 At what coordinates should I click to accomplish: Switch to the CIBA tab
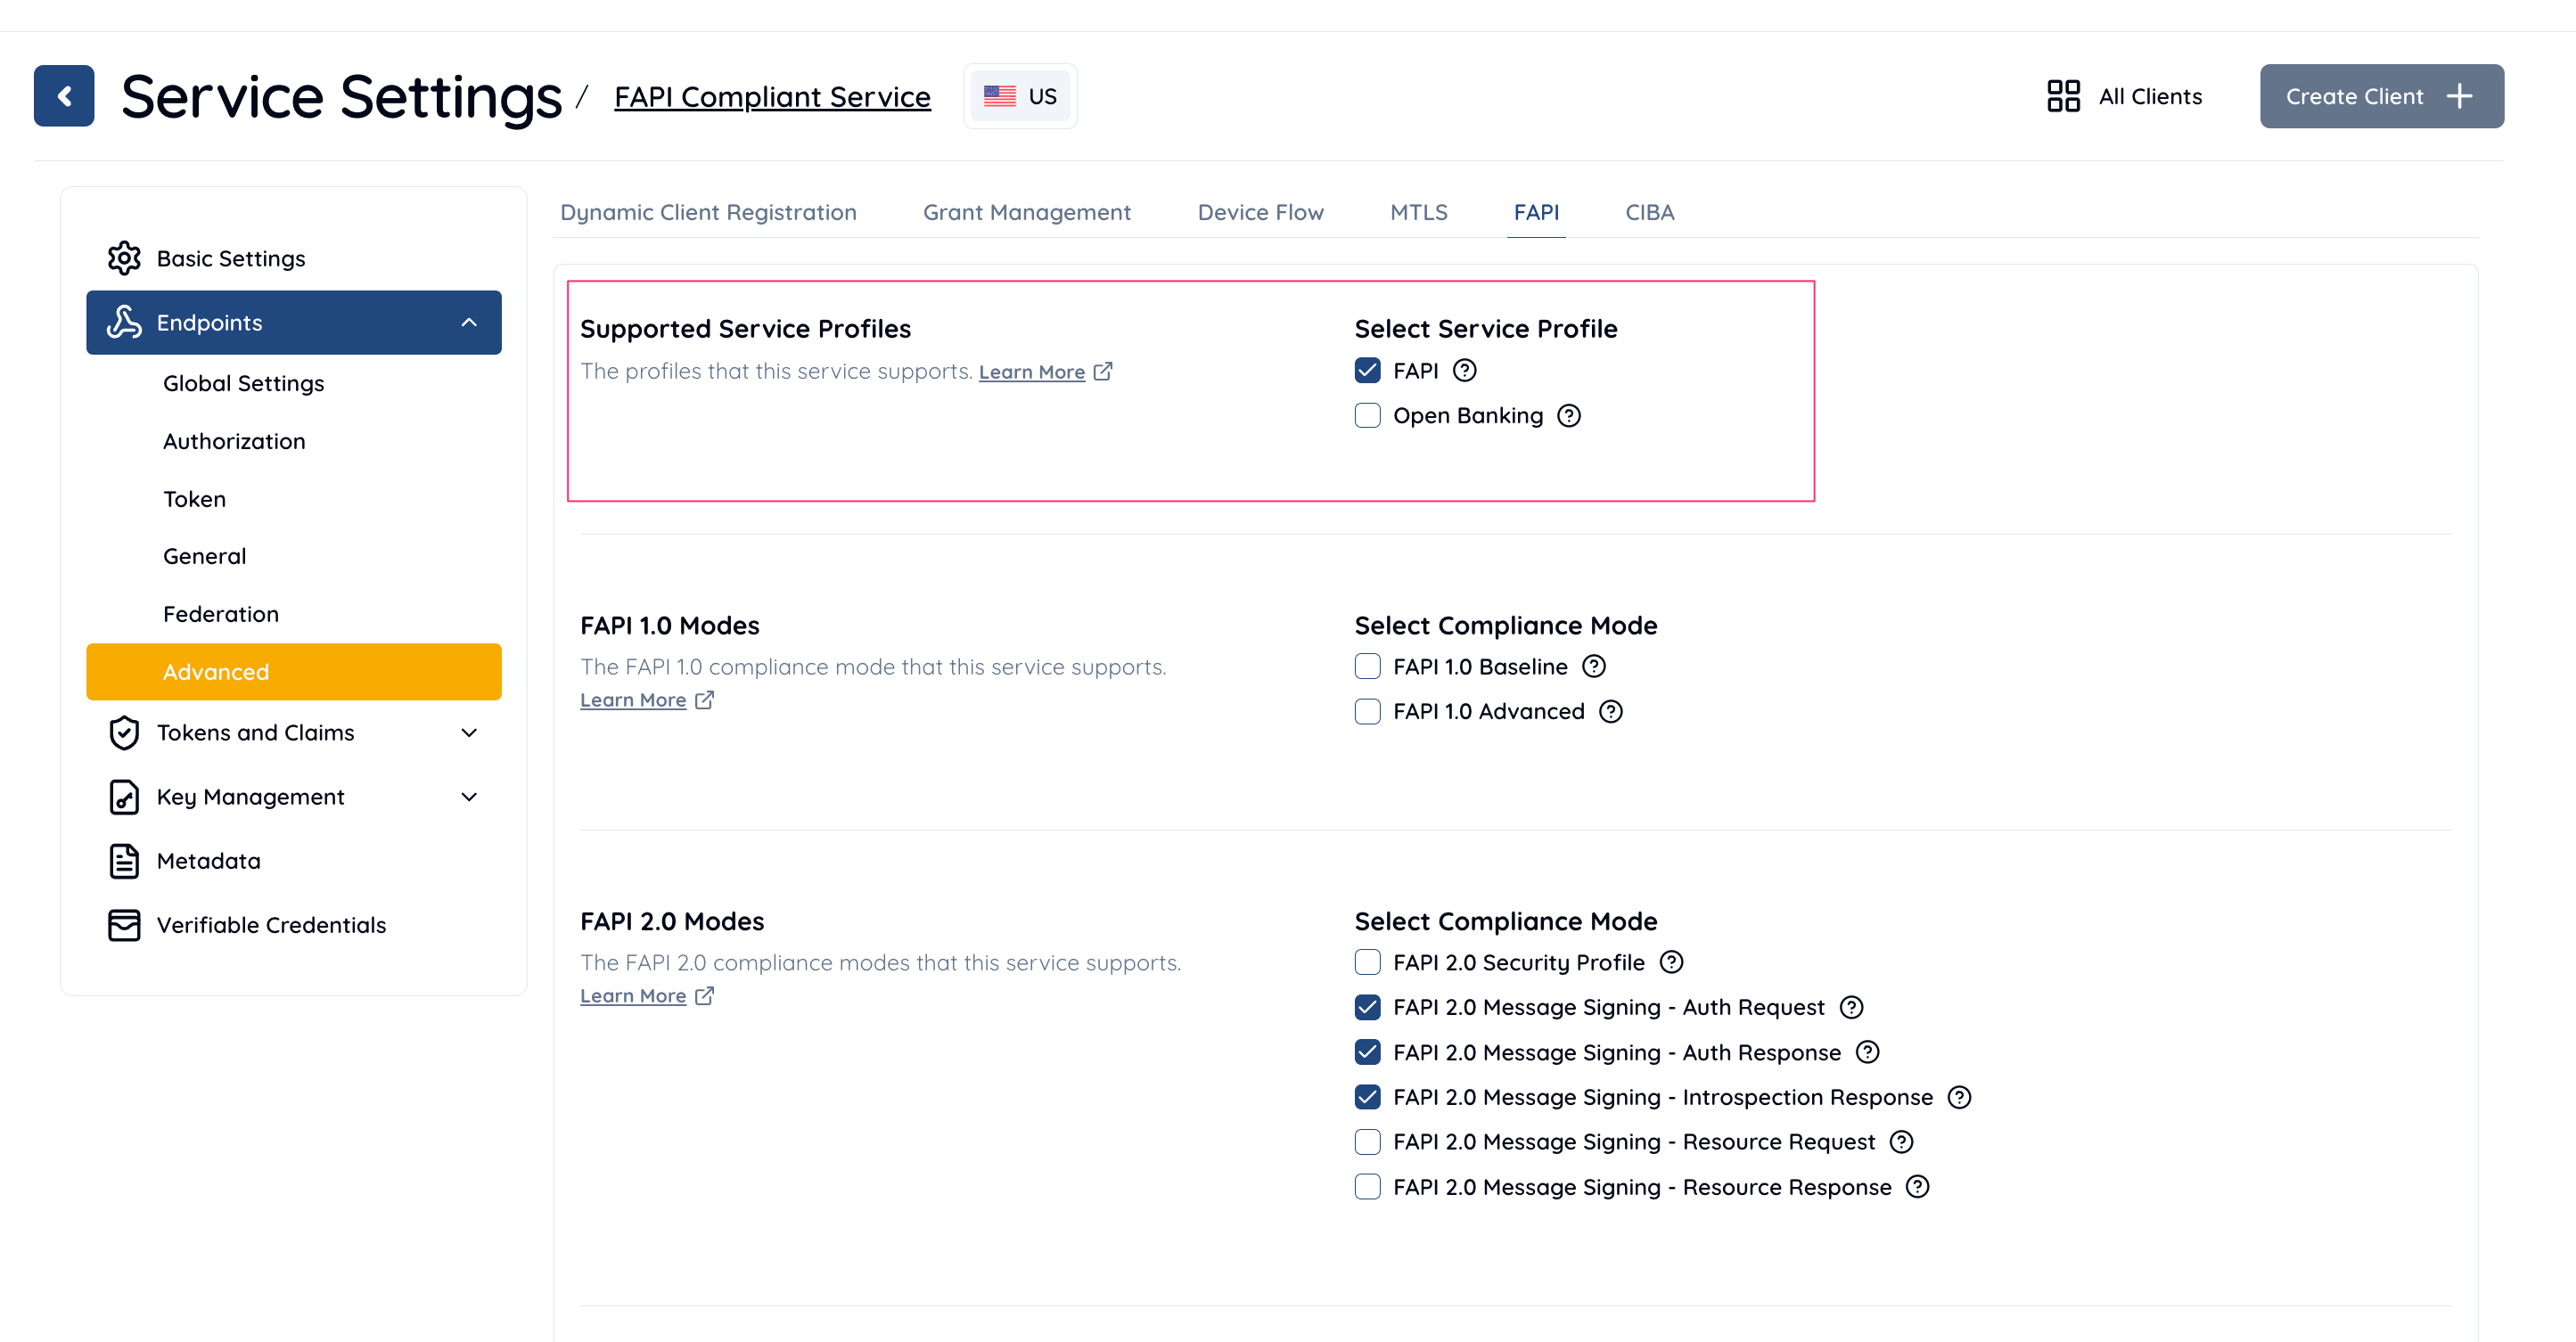tap(1649, 212)
